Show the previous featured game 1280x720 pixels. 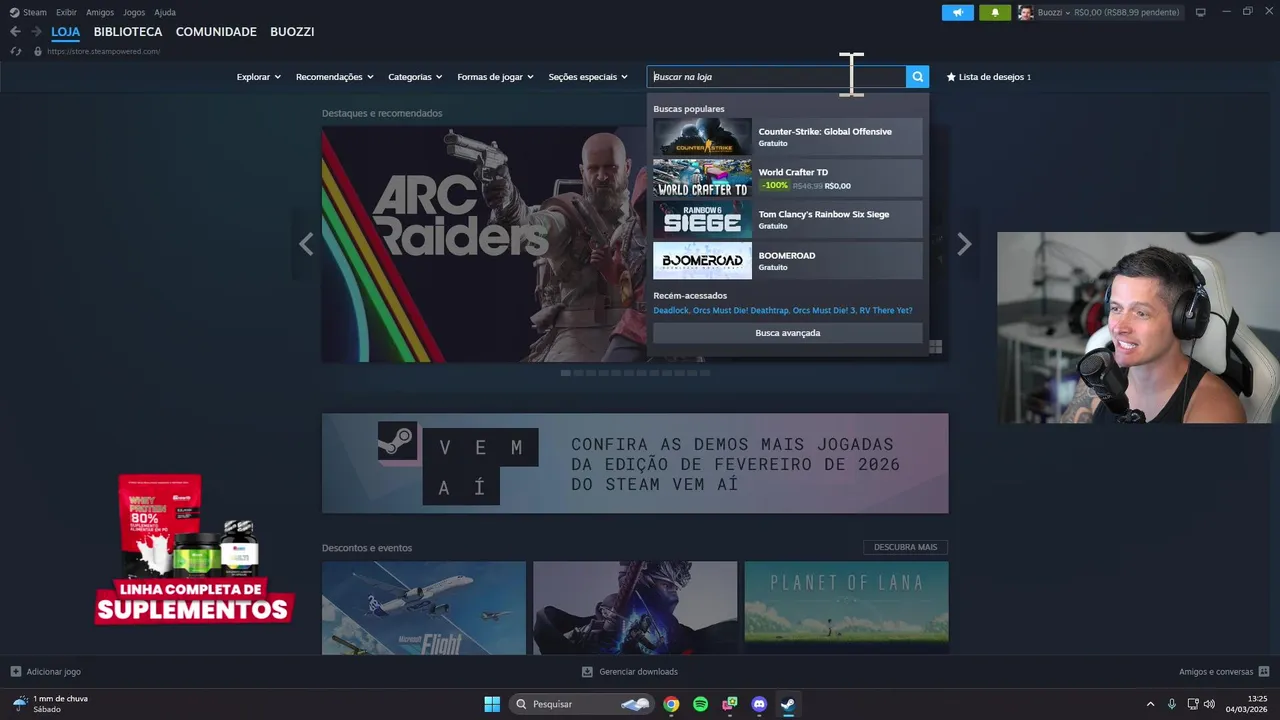(x=306, y=244)
